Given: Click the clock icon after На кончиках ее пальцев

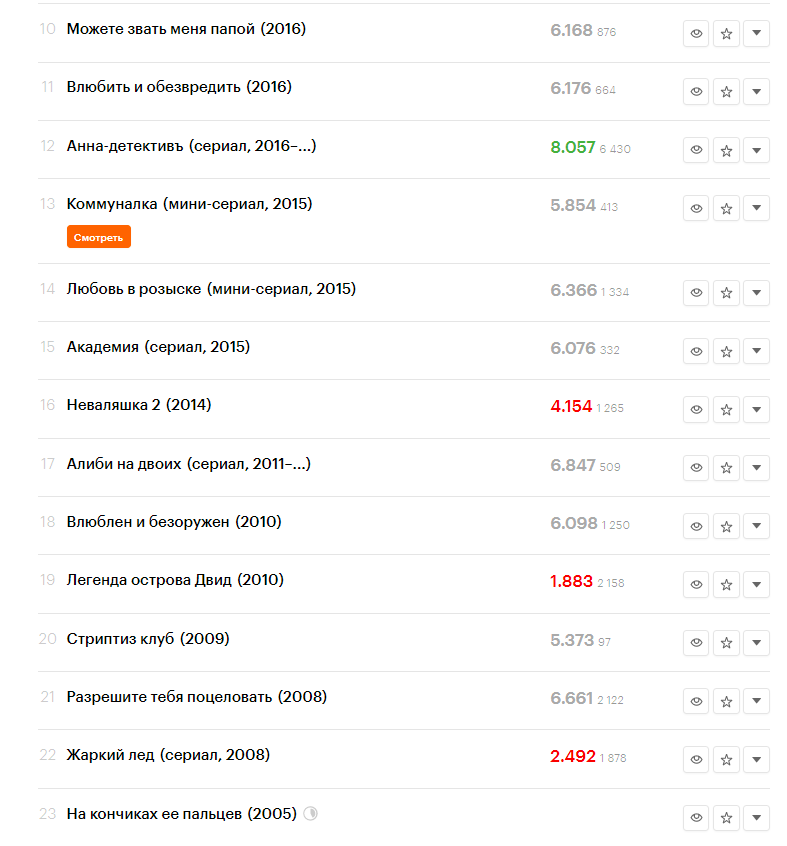Looking at the screenshot, I should 310,814.
